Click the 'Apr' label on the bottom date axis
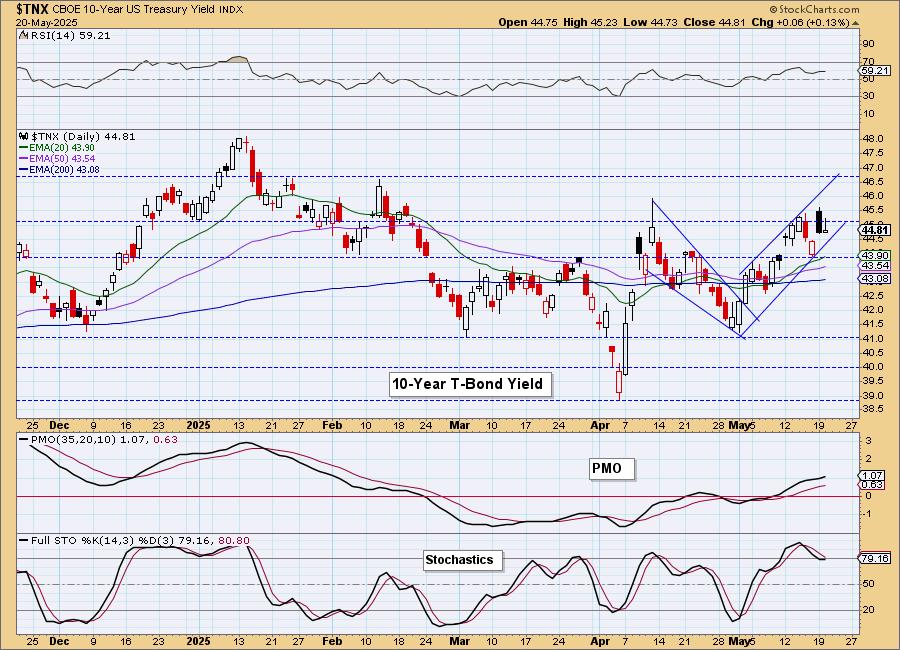 (x=600, y=641)
